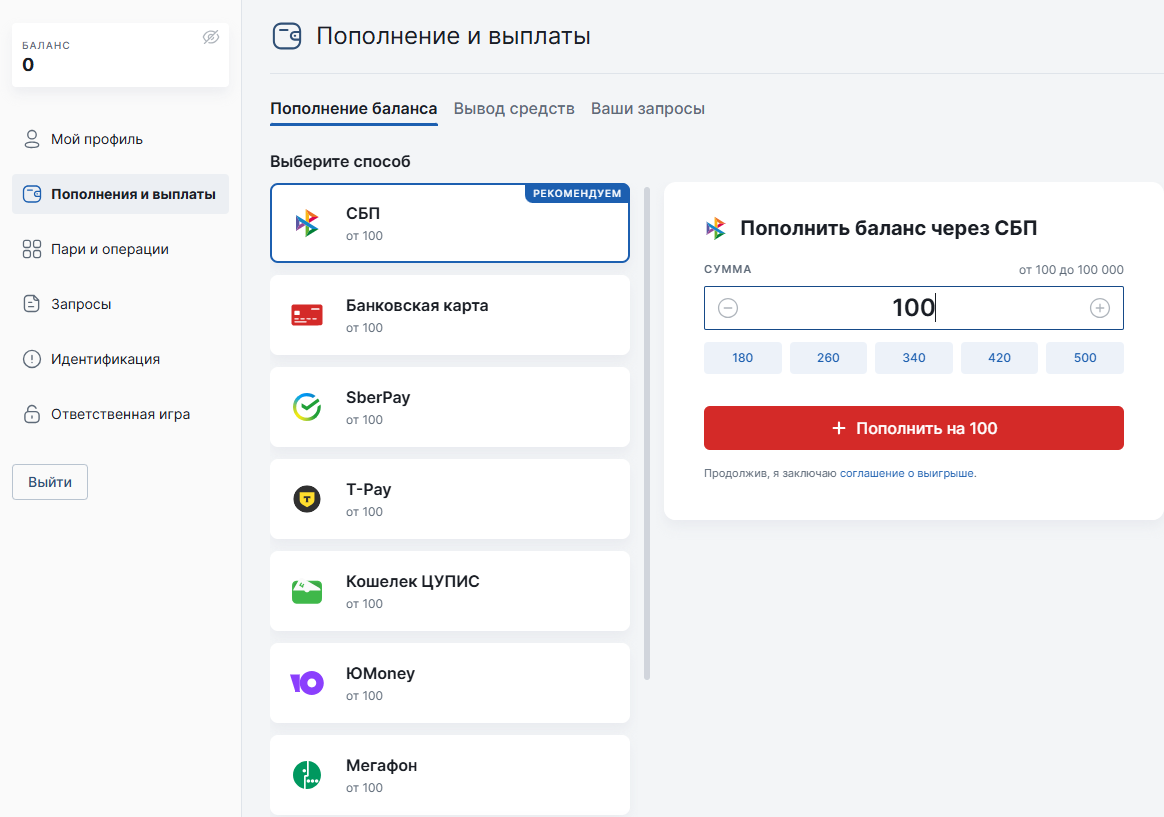
Task: Click the Выберите способ heading
Action: click(x=340, y=161)
